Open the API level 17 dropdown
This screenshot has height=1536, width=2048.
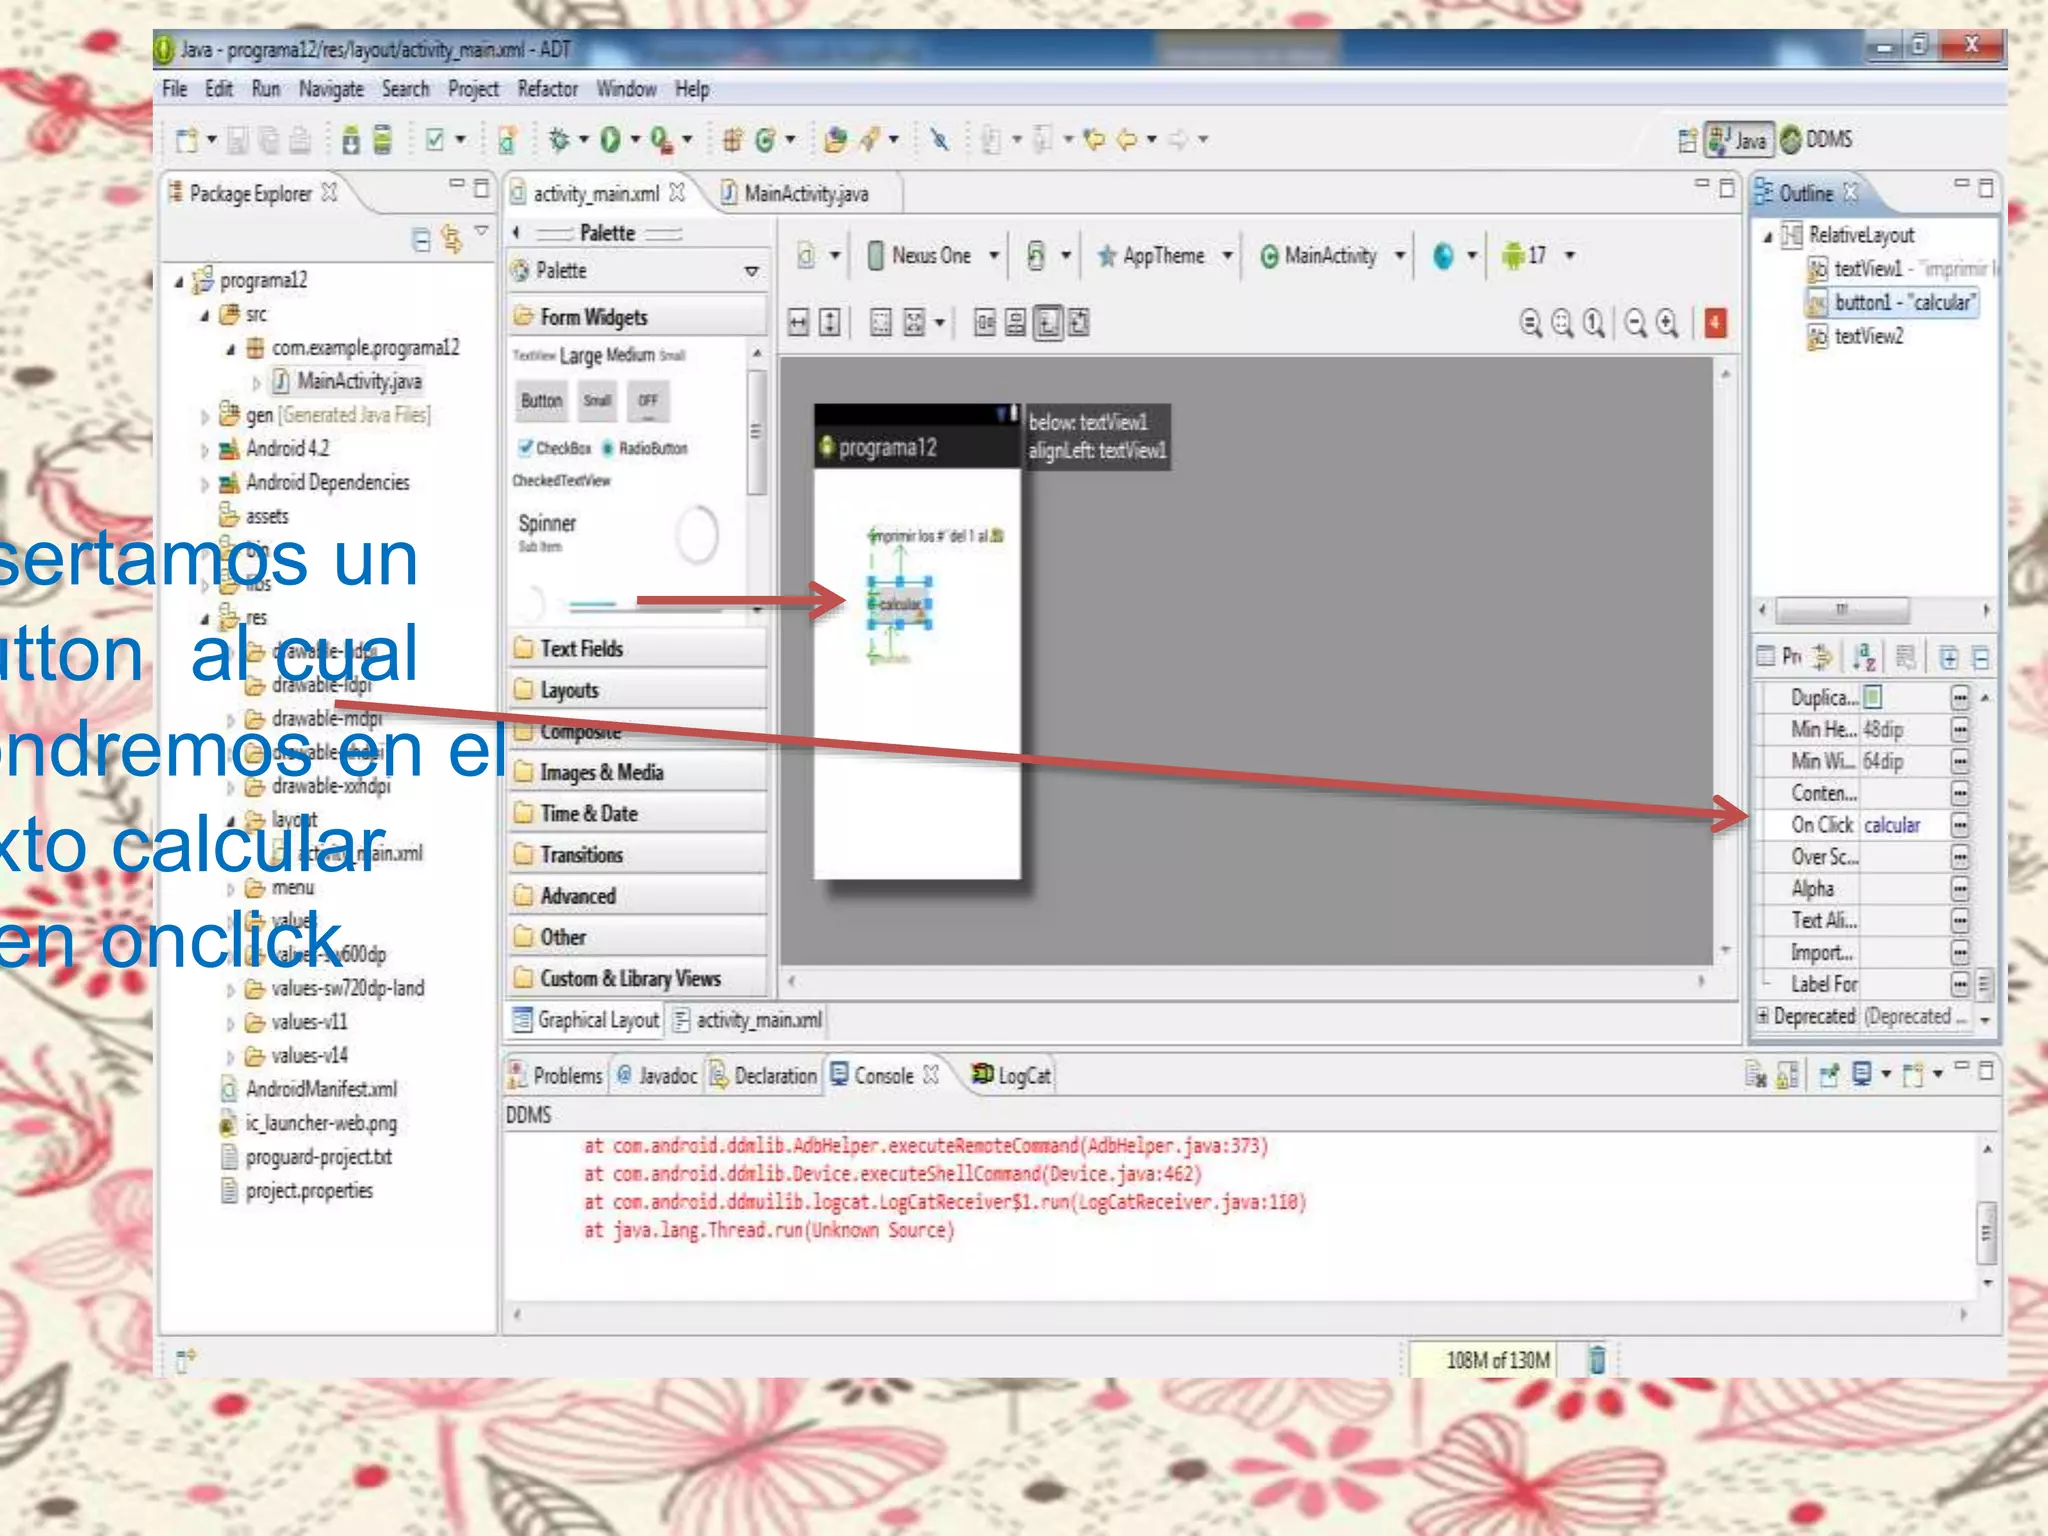[x=1538, y=256]
